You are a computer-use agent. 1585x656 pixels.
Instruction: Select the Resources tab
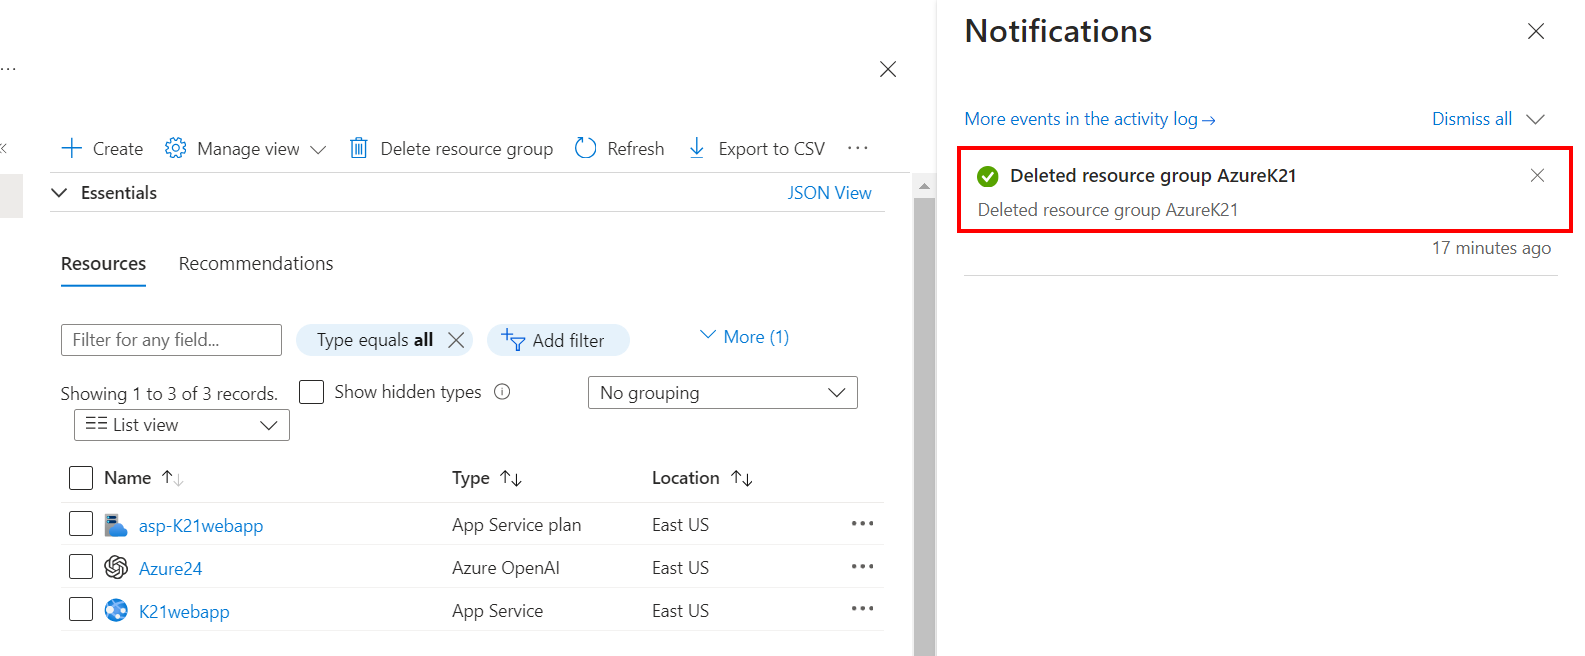[x=103, y=264]
